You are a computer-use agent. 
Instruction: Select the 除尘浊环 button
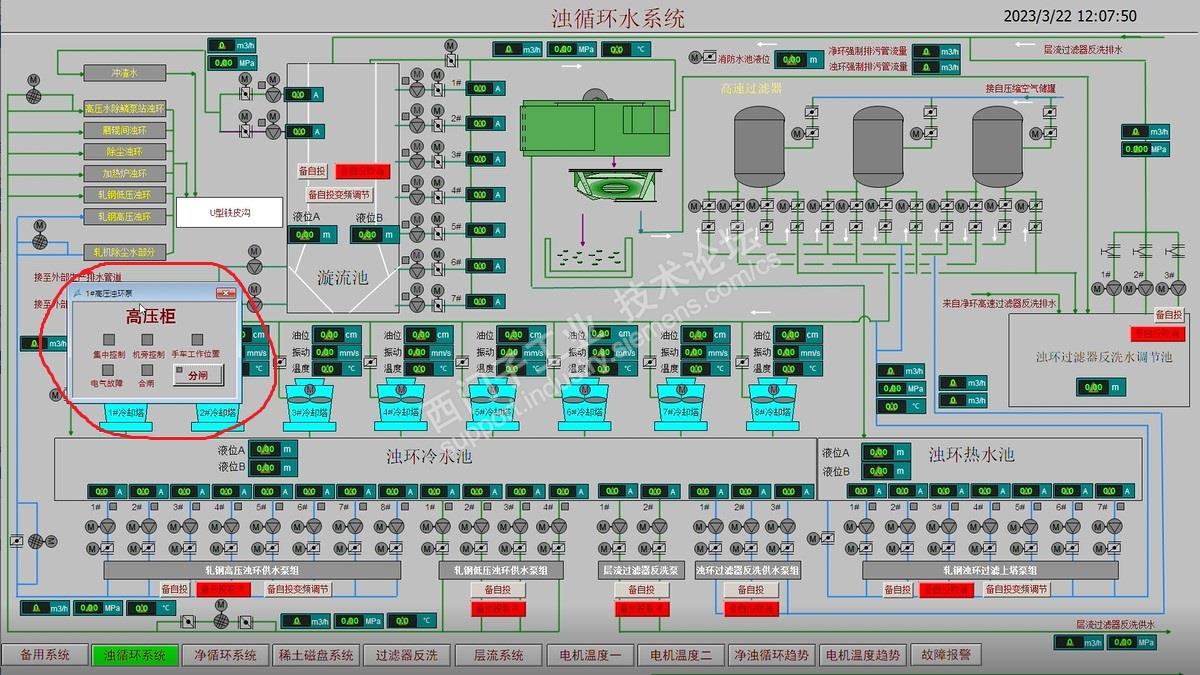124,152
